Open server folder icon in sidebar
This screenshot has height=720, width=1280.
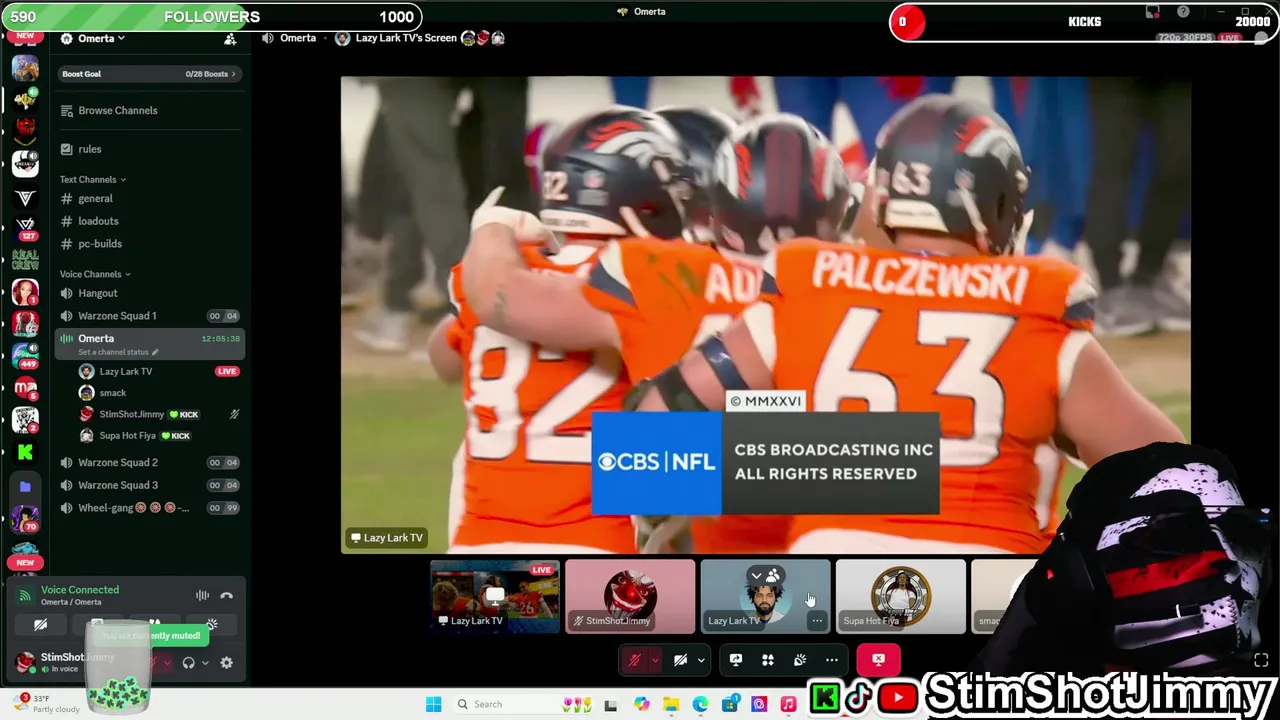click(26, 487)
